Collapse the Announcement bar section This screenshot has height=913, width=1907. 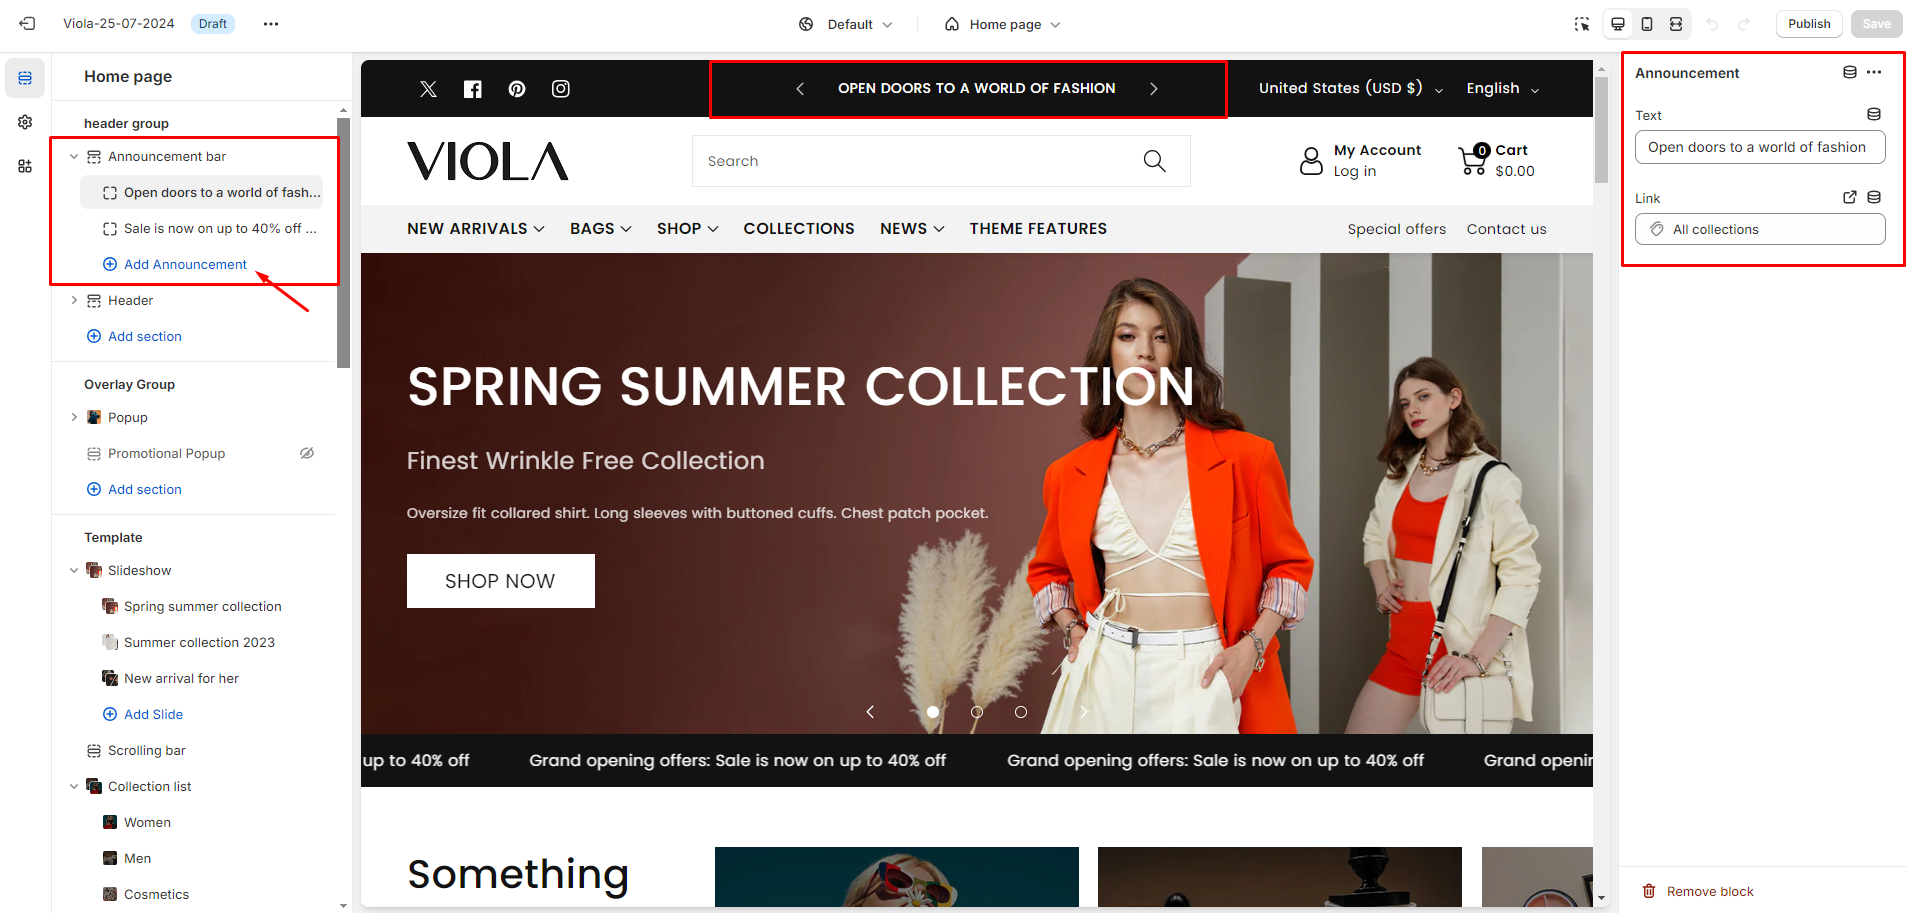[x=74, y=156]
